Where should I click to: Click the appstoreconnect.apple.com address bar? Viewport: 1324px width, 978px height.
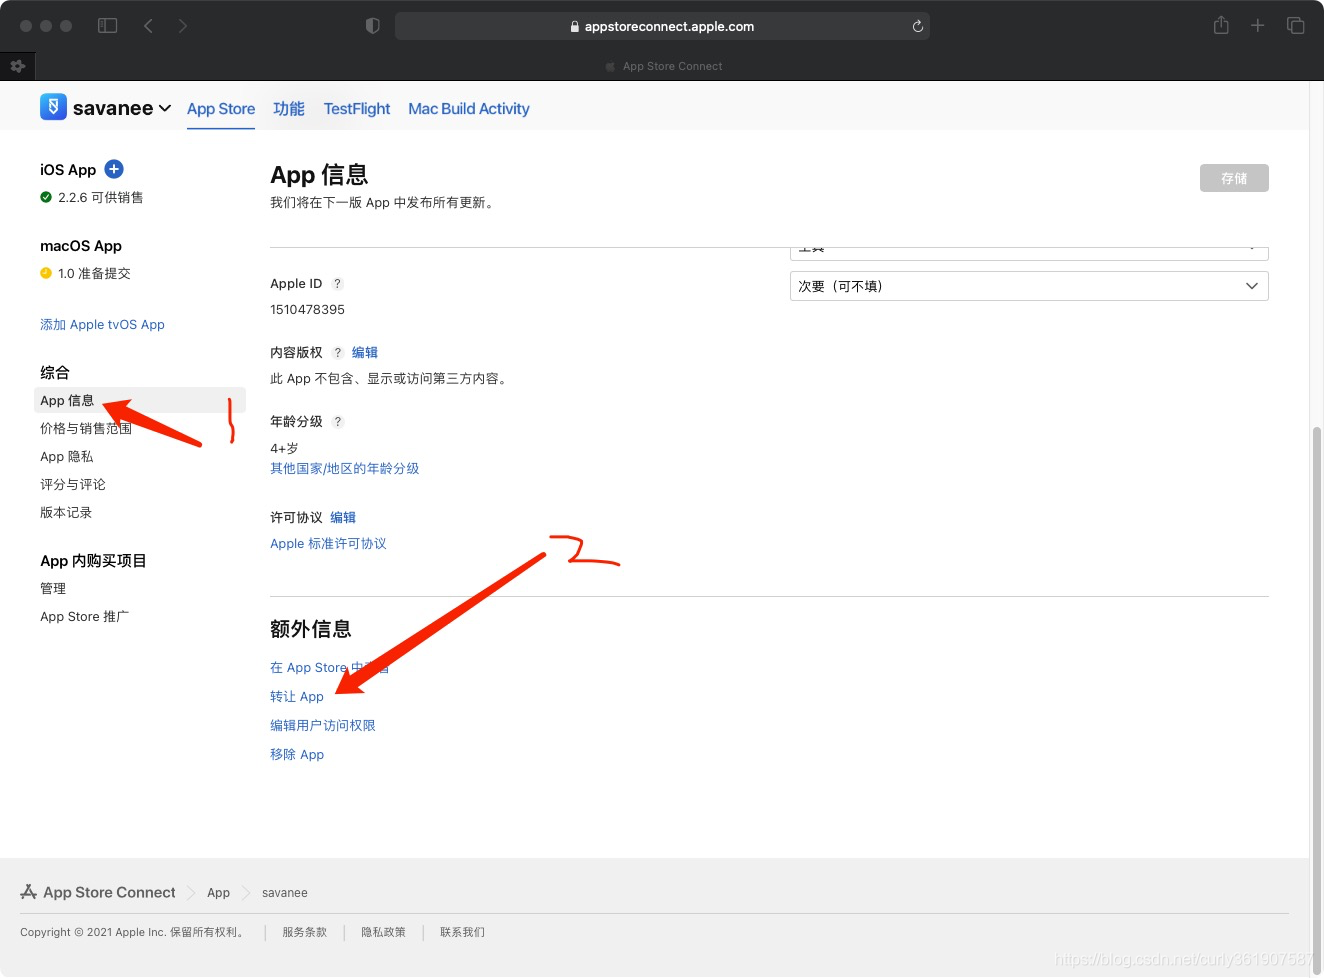(x=662, y=26)
